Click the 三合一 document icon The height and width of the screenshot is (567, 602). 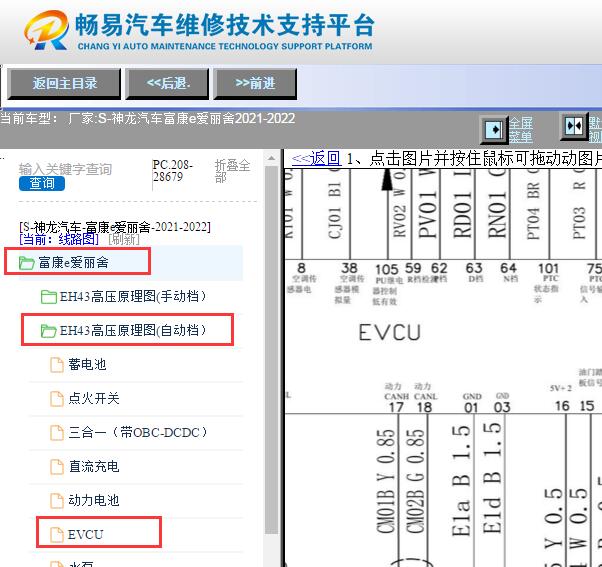[57, 433]
